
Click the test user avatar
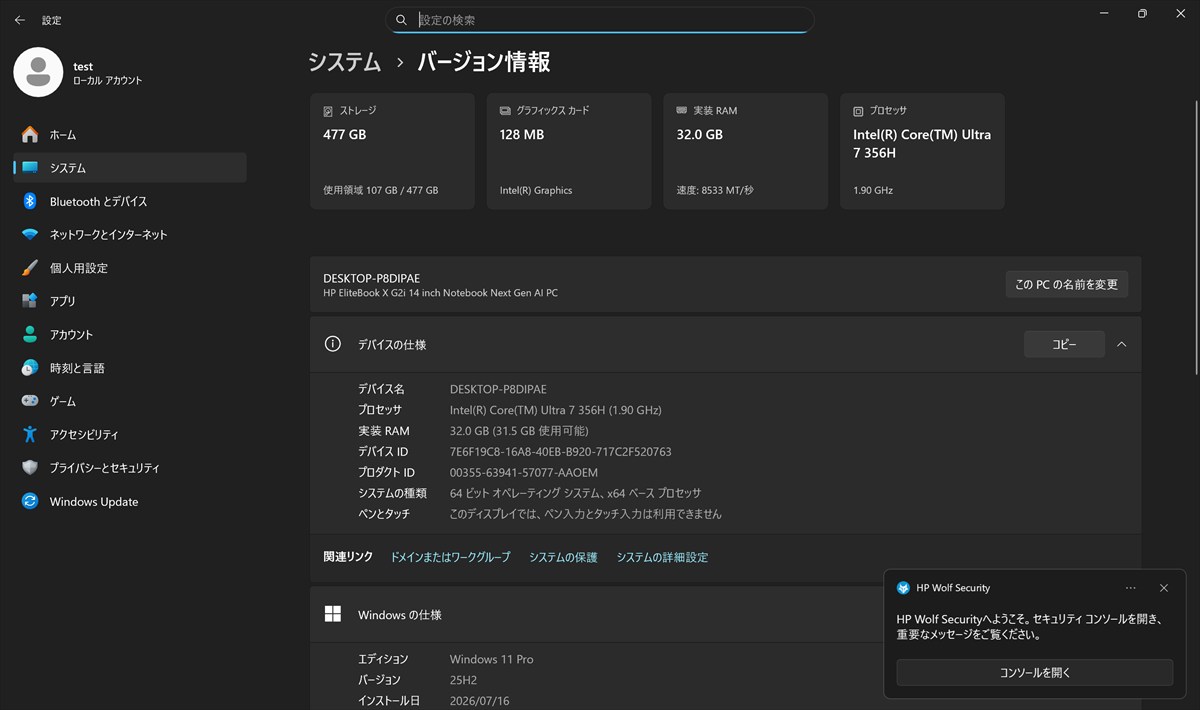pyautogui.click(x=38, y=72)
